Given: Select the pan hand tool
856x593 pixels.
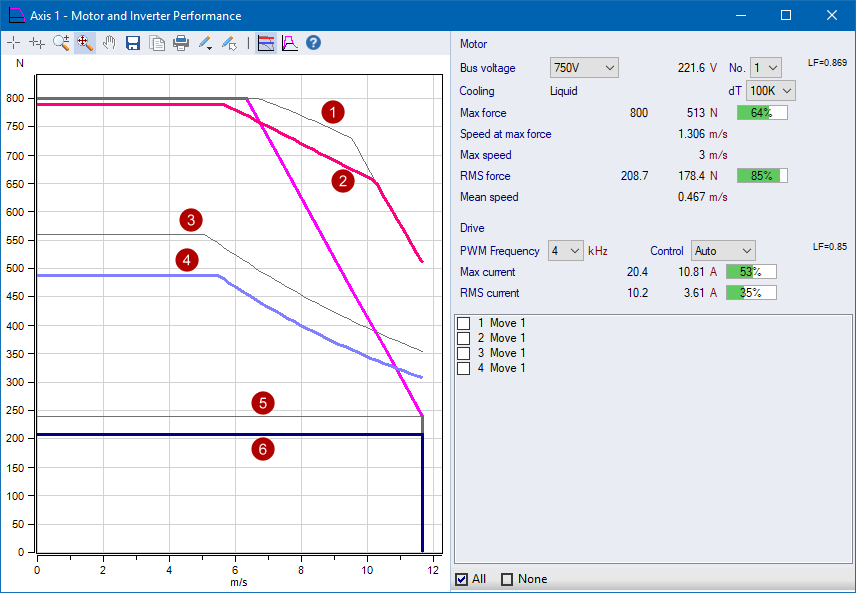Looking at the screenshot, I should (x=108, y=43).
